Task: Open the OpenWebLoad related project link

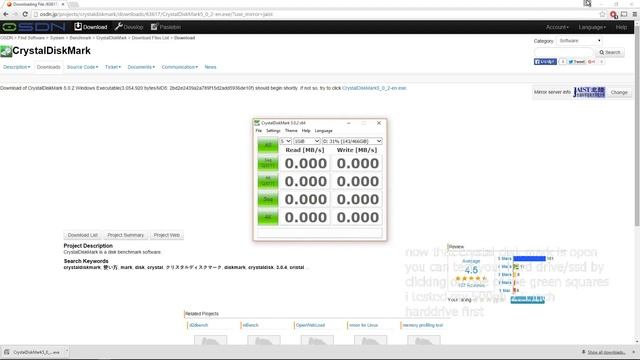Action: coord(310,325)
